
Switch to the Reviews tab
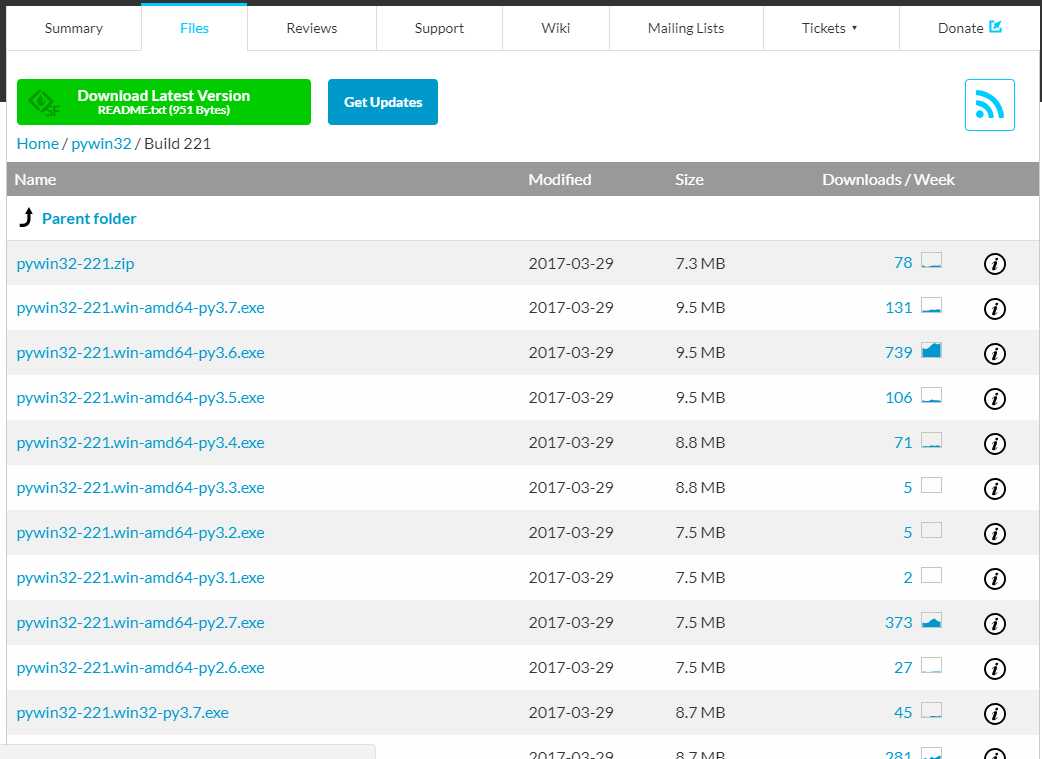pyautogui.click(x=312, y=28)
